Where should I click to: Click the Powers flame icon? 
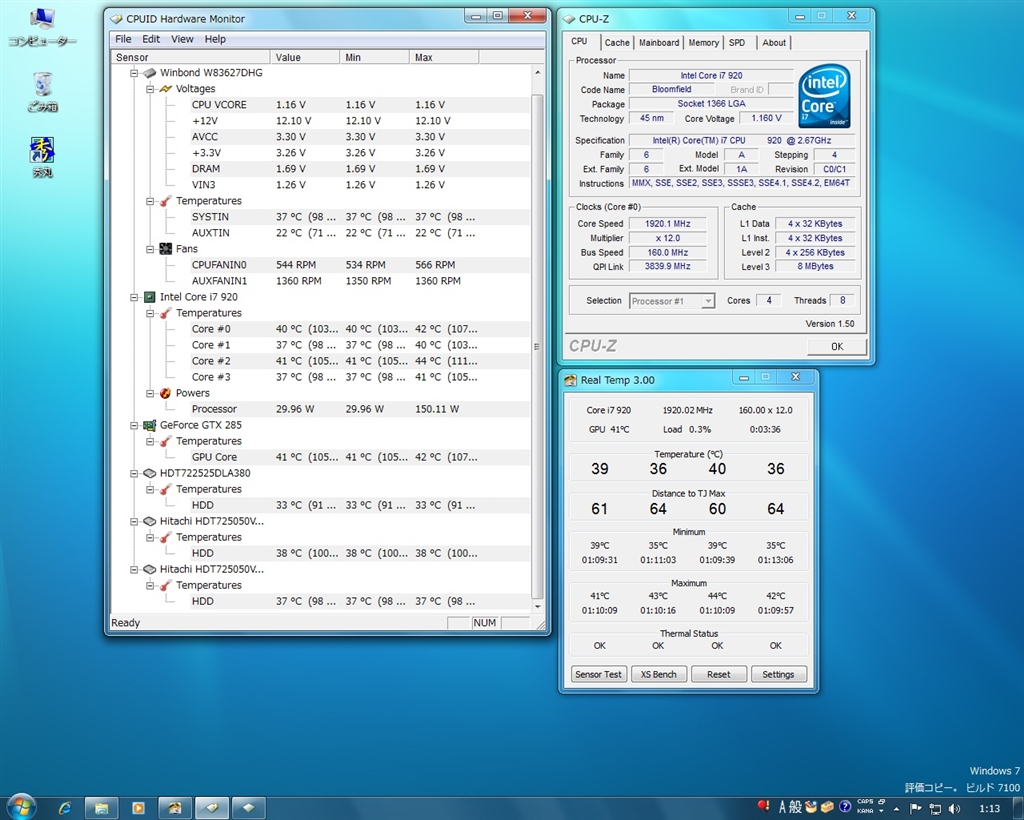(x=165, y=393)
